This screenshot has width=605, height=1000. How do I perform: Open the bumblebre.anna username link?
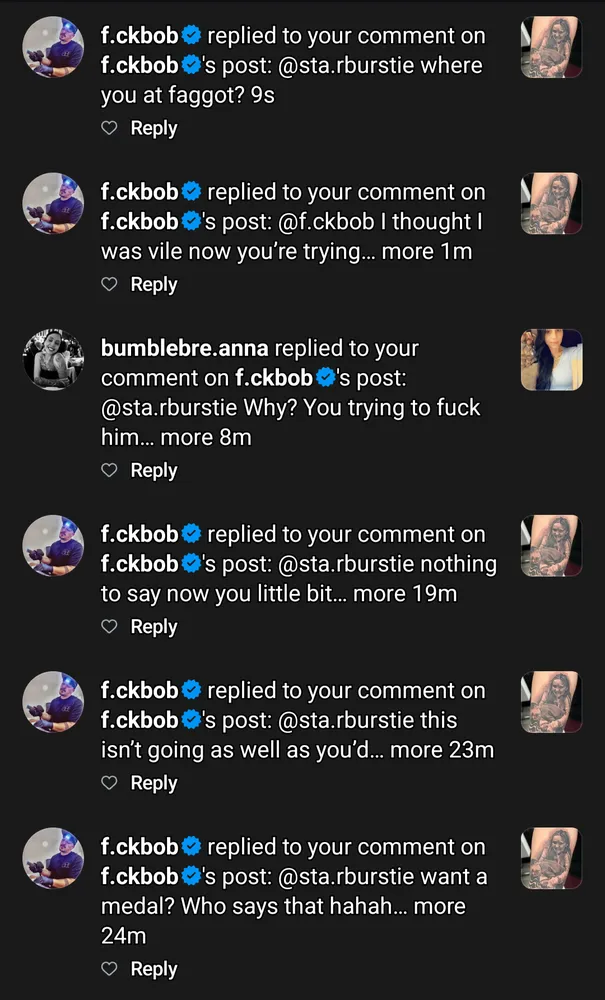(185, 349)
